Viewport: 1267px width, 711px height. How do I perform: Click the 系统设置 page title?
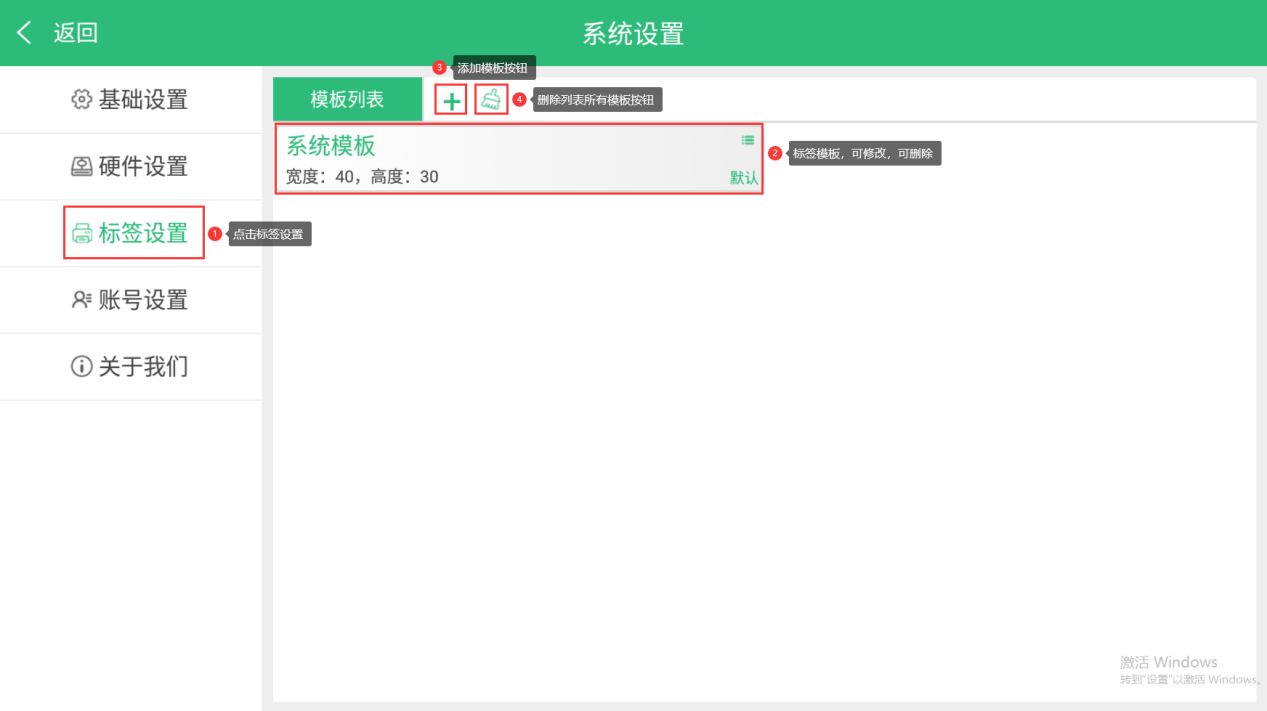coord(633,33)
